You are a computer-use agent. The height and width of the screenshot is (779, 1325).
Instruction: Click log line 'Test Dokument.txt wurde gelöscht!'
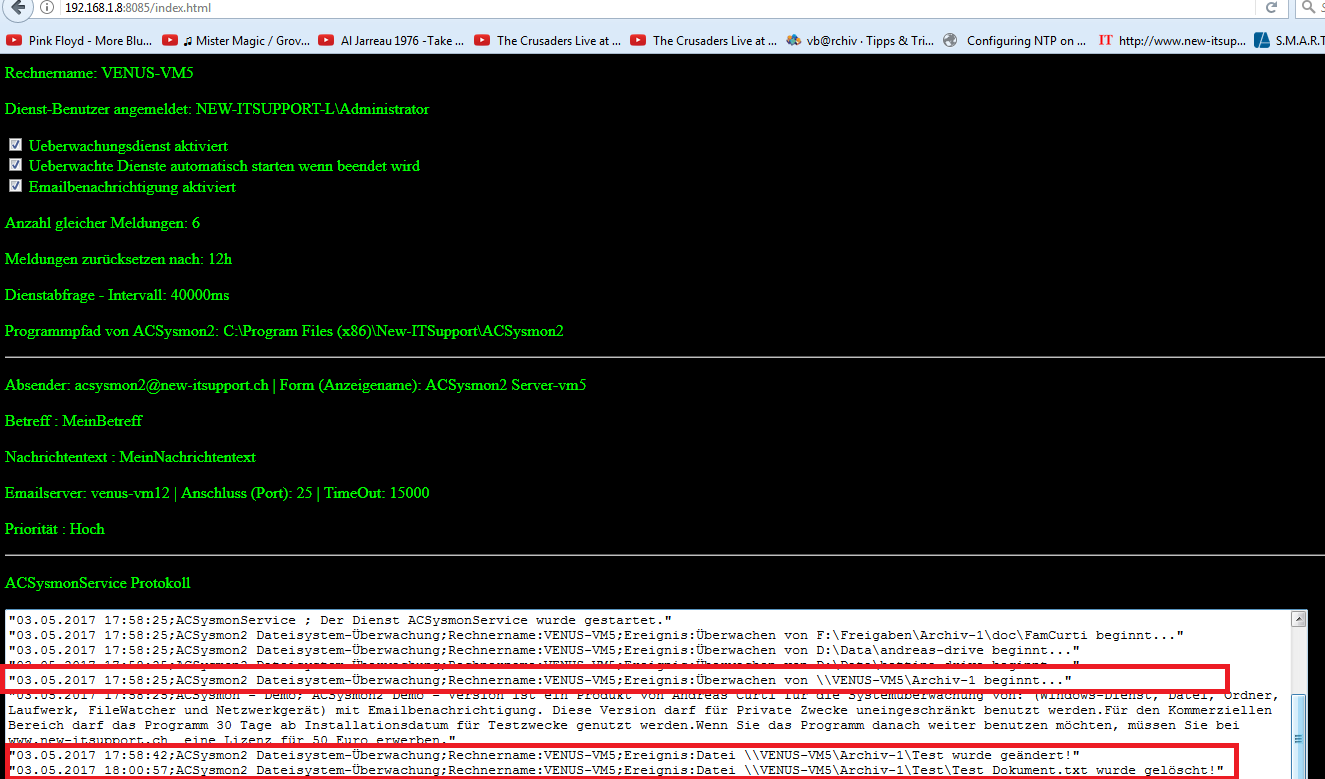pyautogui.click(x=617, y=769)
